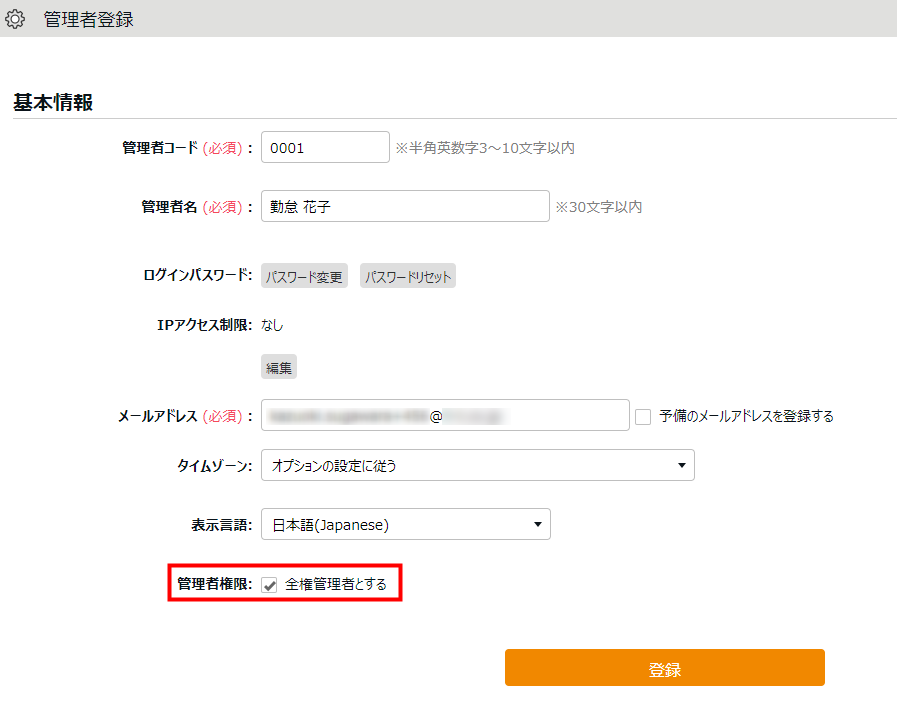
Task: Click the メールアドレス (必須) label
Action: tap(184, 416)
